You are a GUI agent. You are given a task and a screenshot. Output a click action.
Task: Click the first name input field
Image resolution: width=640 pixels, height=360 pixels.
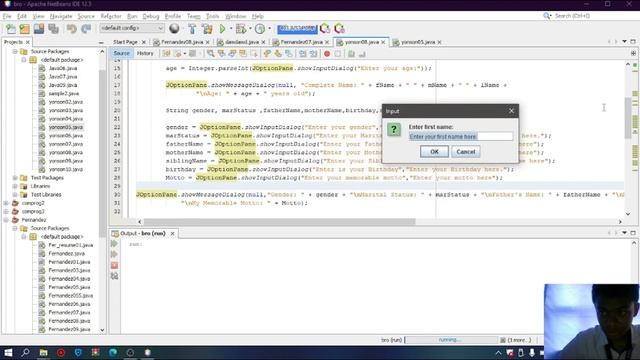tap(461, 136)
